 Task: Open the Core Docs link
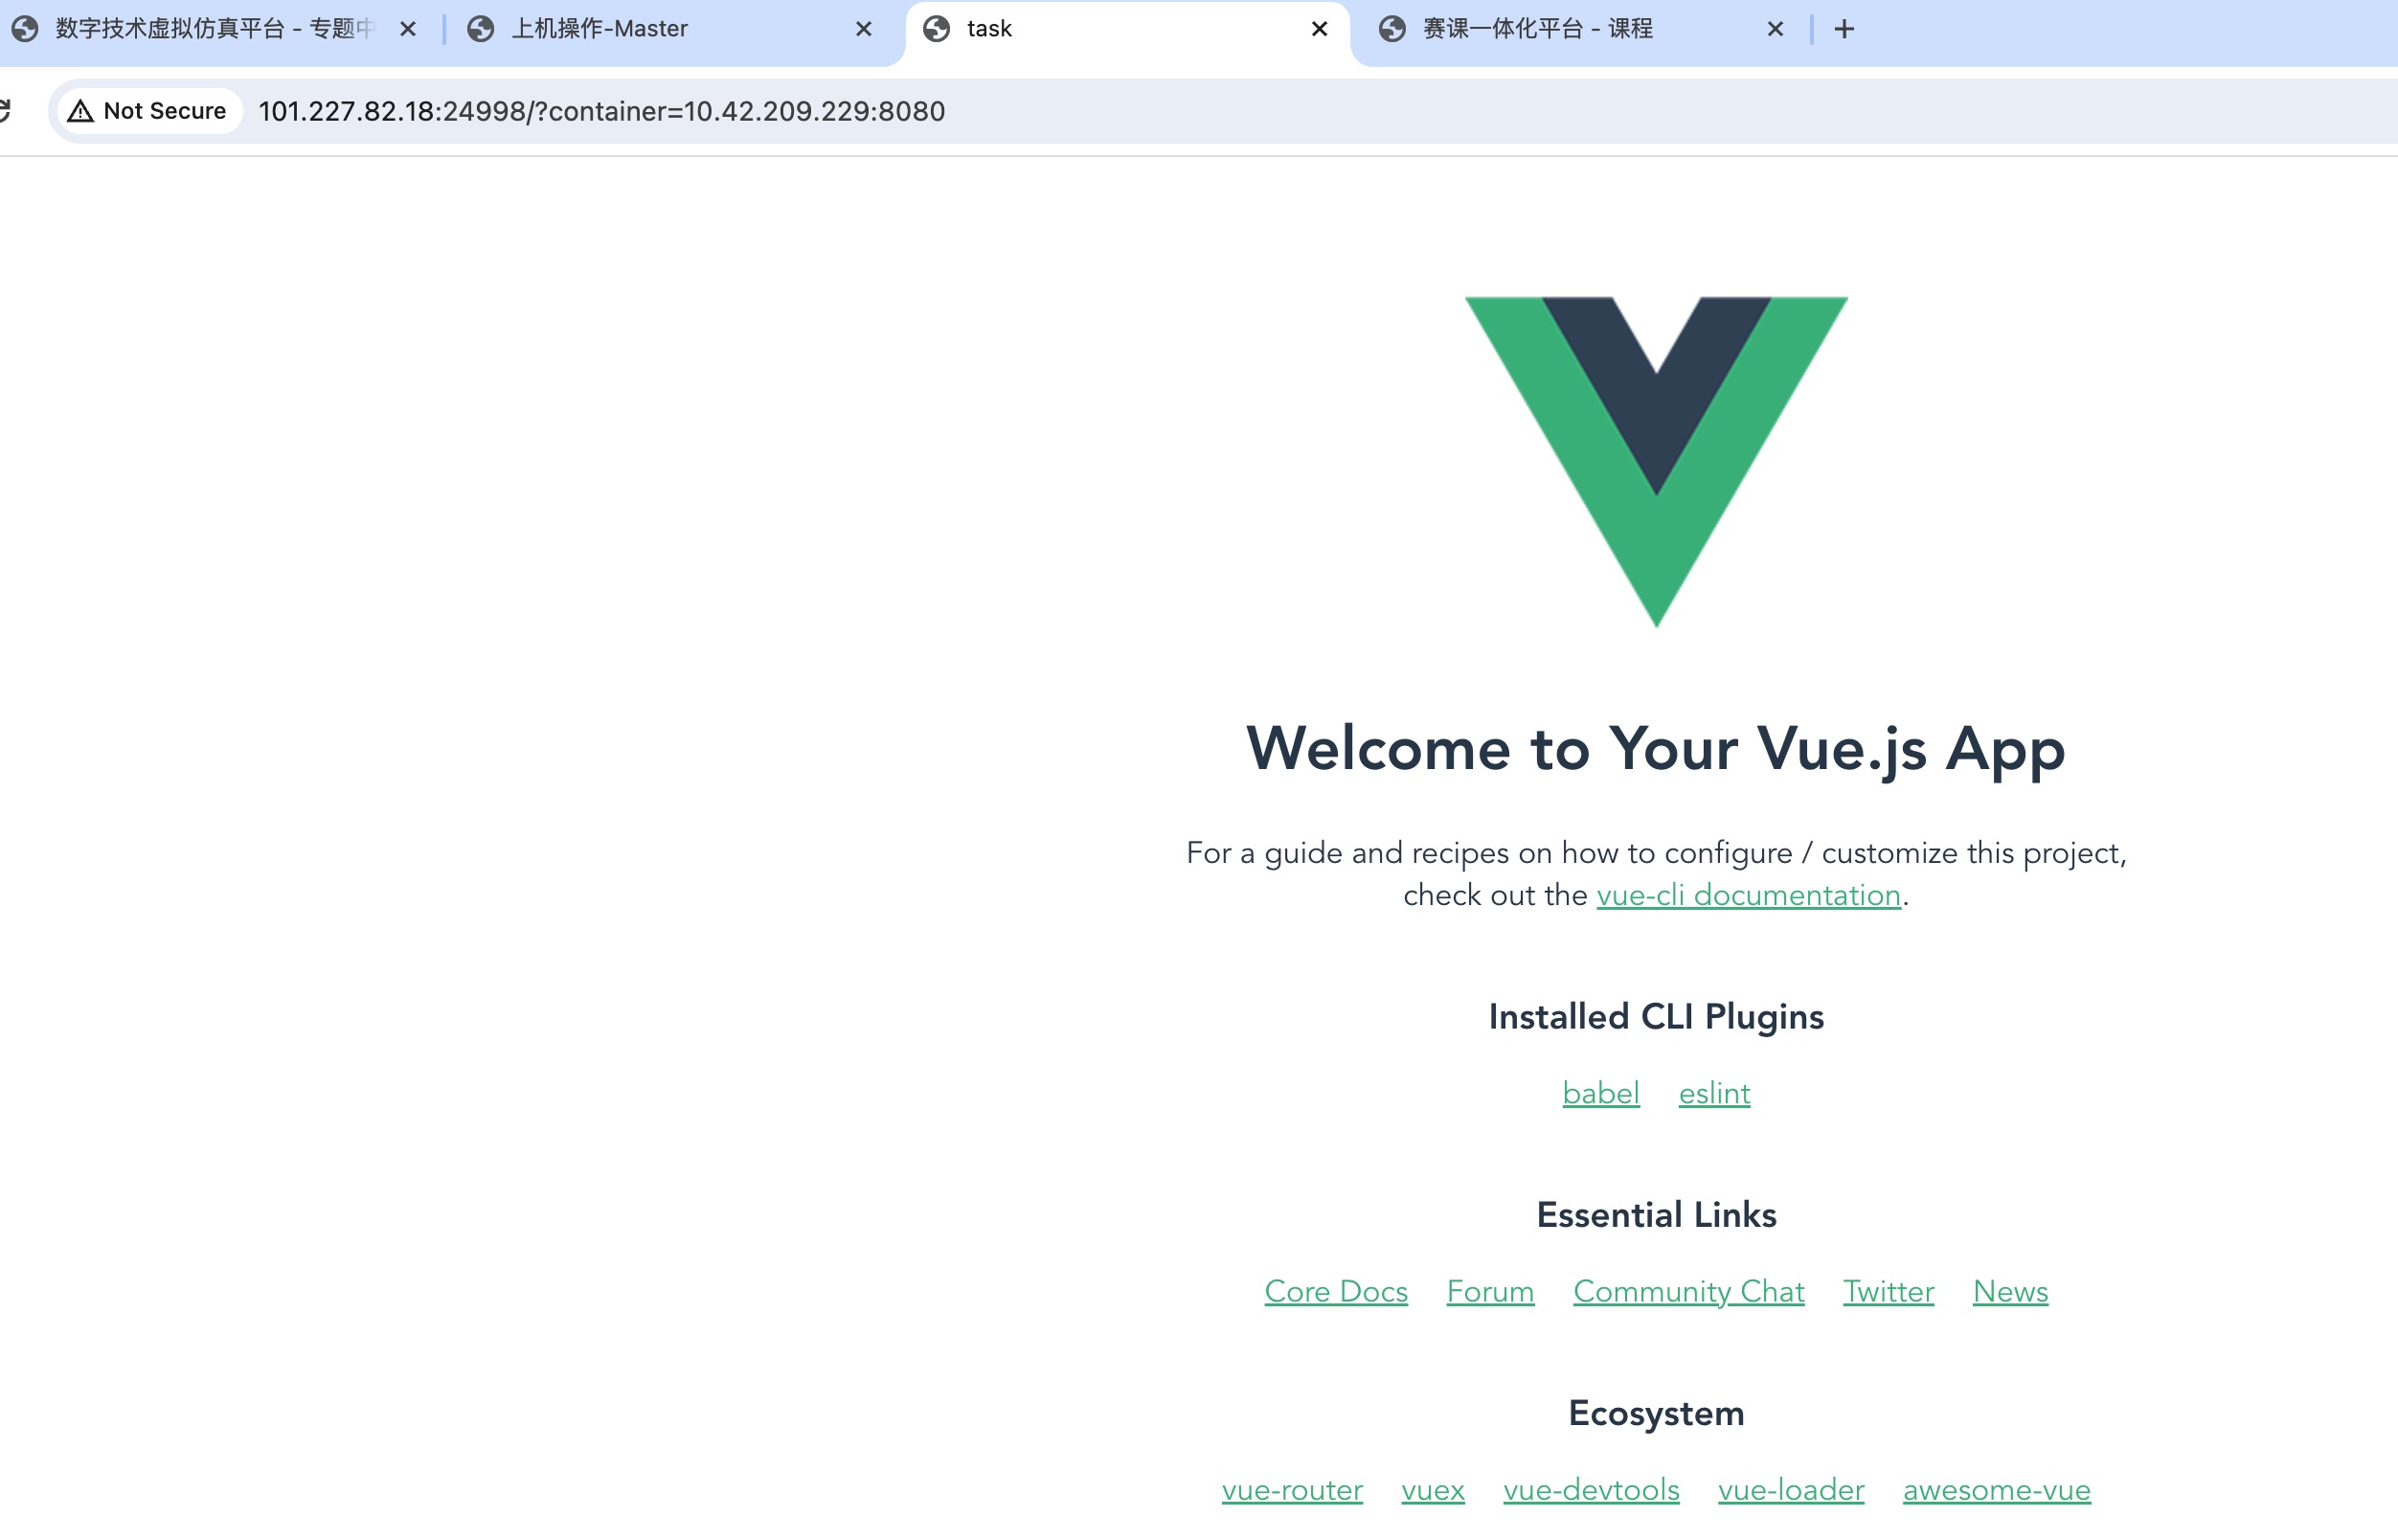pyautogui.click(x=1335, y=1291)
